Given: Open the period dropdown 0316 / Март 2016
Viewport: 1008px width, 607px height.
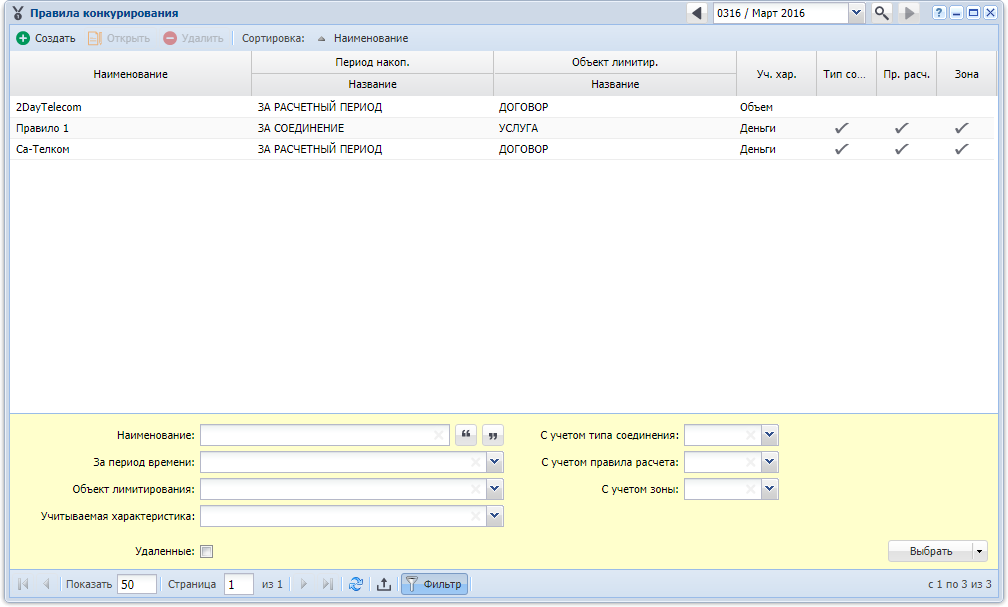Looking at the screenshot, I should [x=856, y=13].
